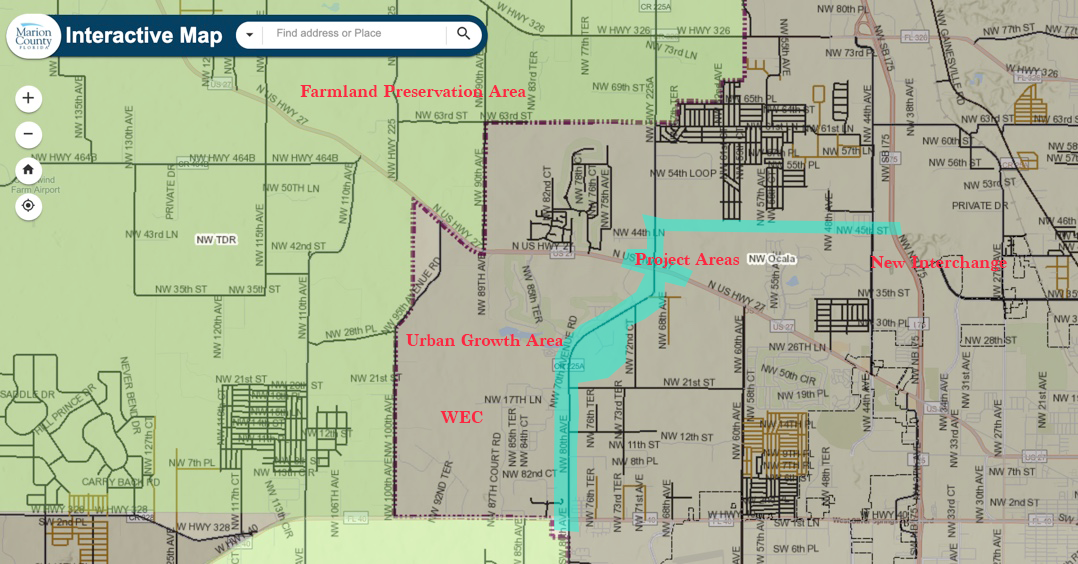Click the Marion County logo
Image resolution: width=1078 pixels, height=564 pixels.
coord(33,36)
